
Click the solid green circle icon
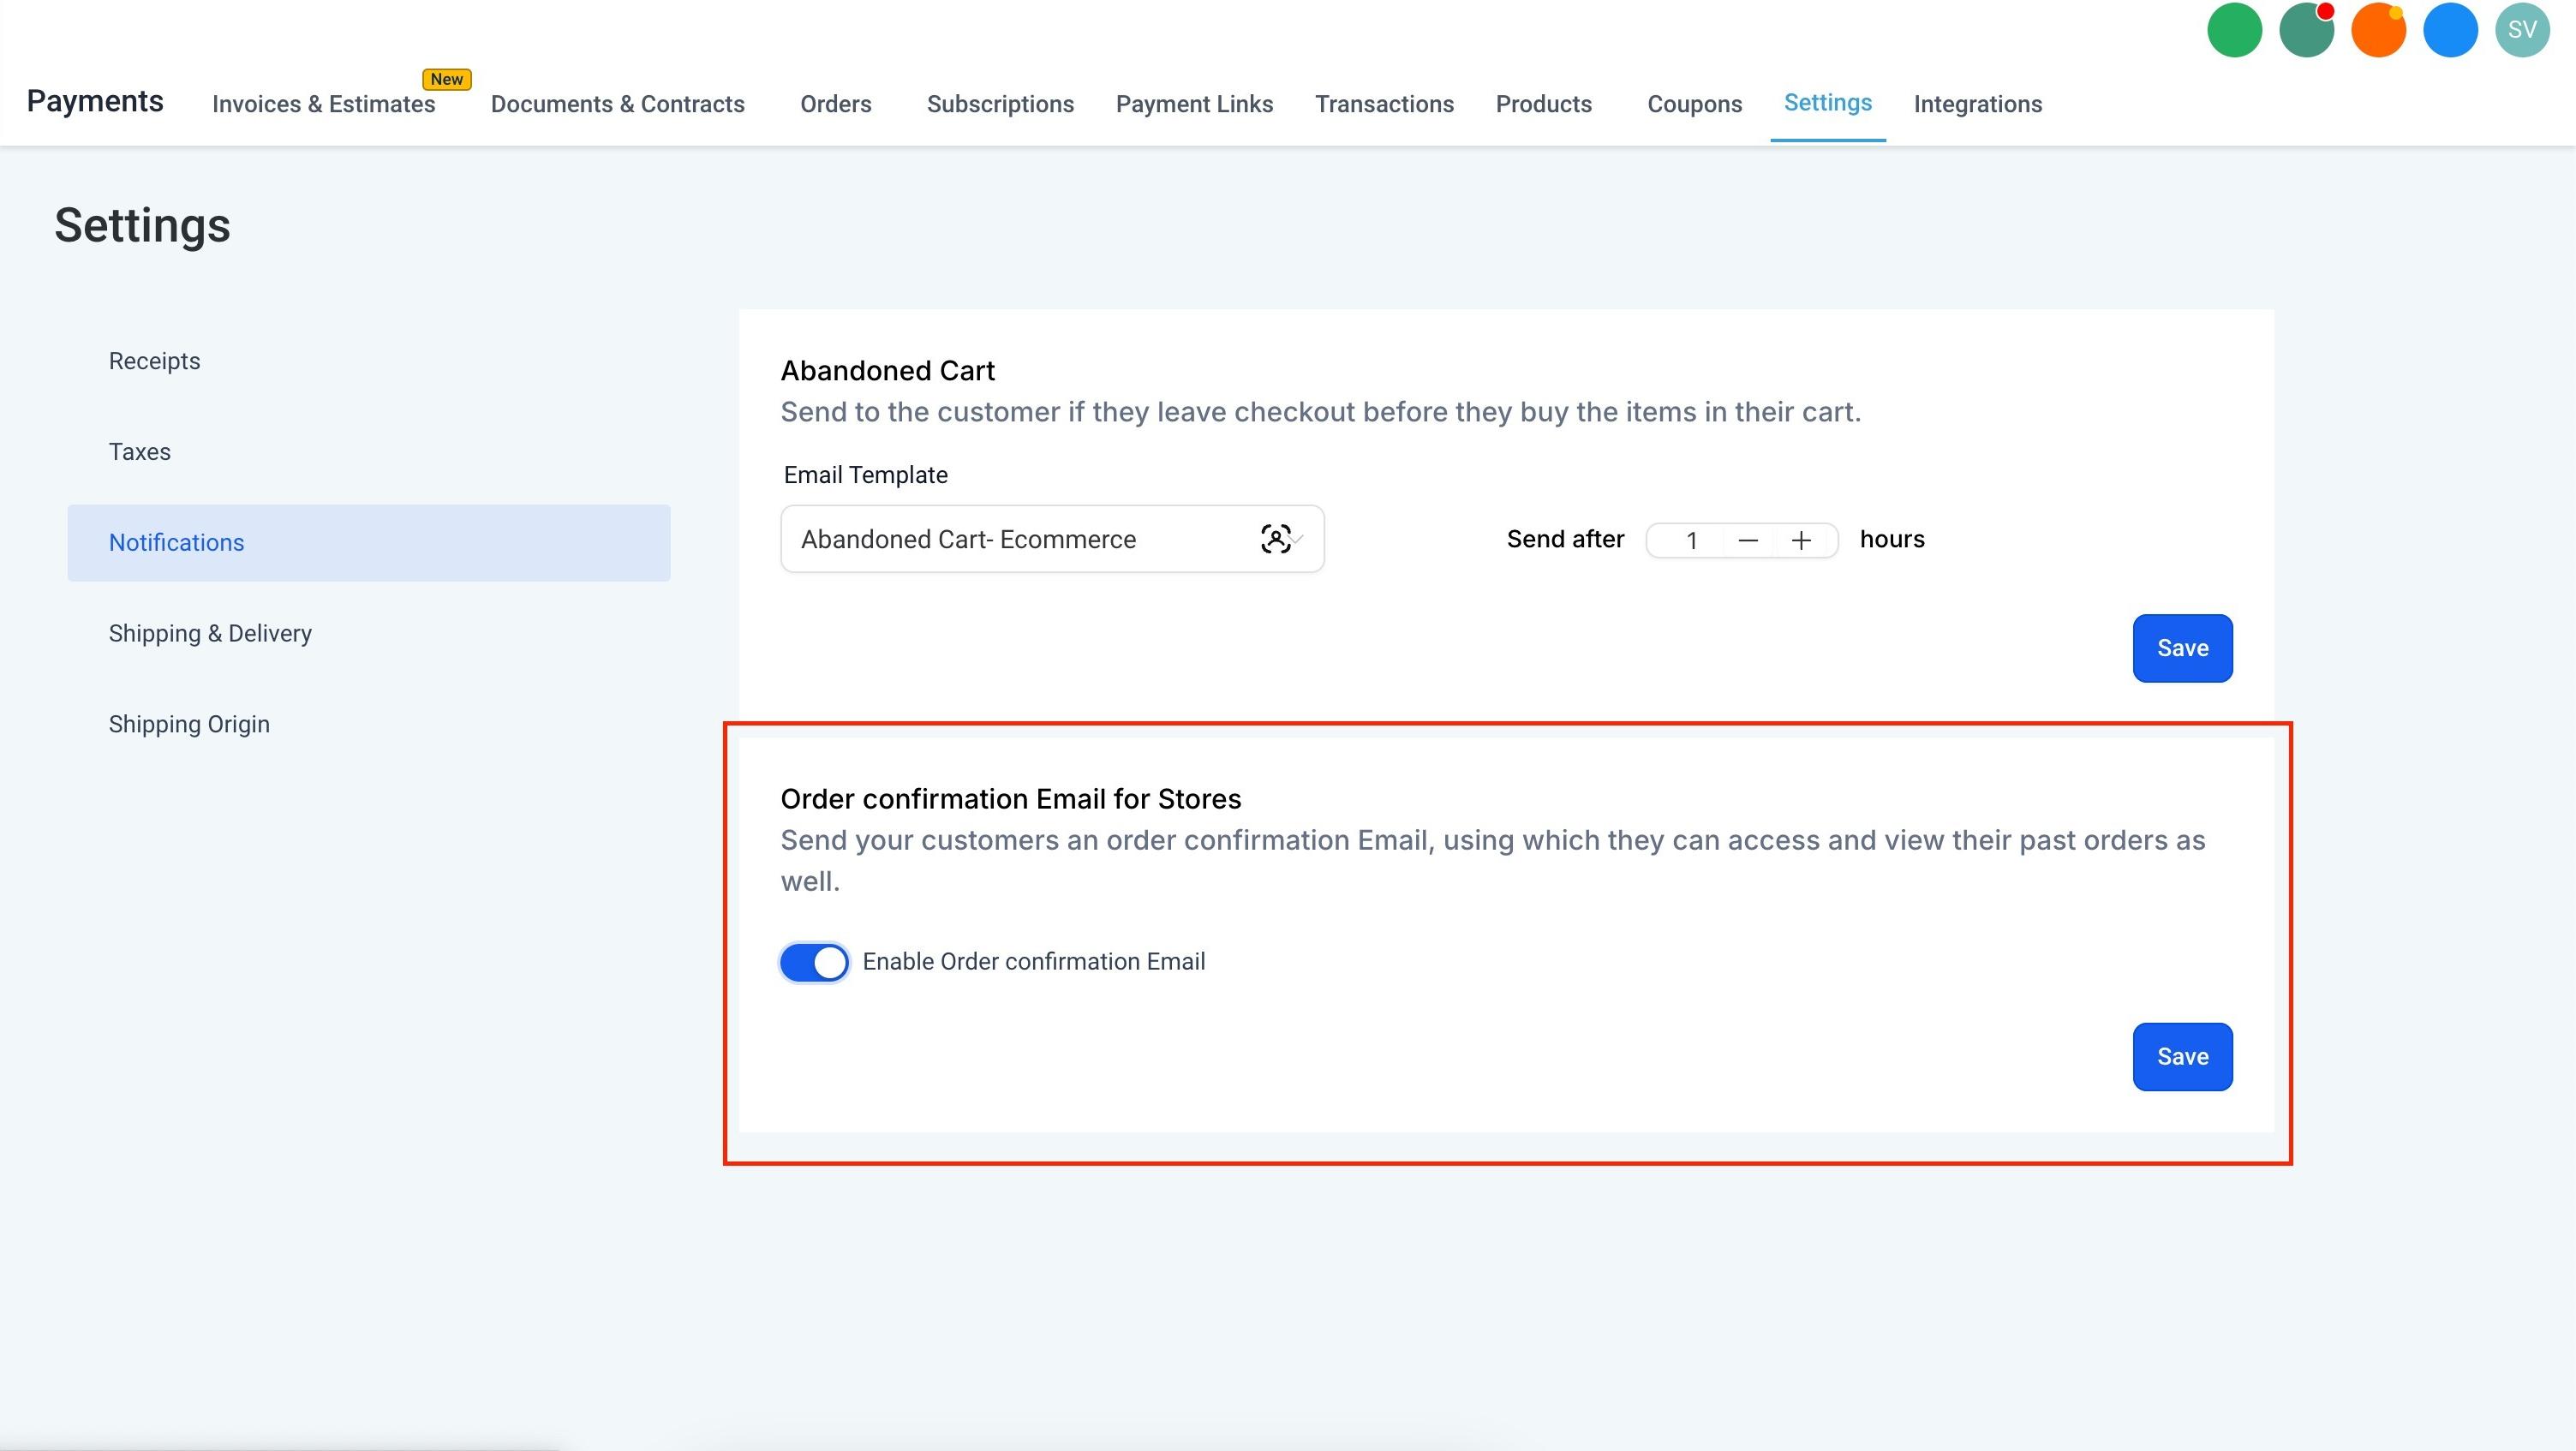2234,30
